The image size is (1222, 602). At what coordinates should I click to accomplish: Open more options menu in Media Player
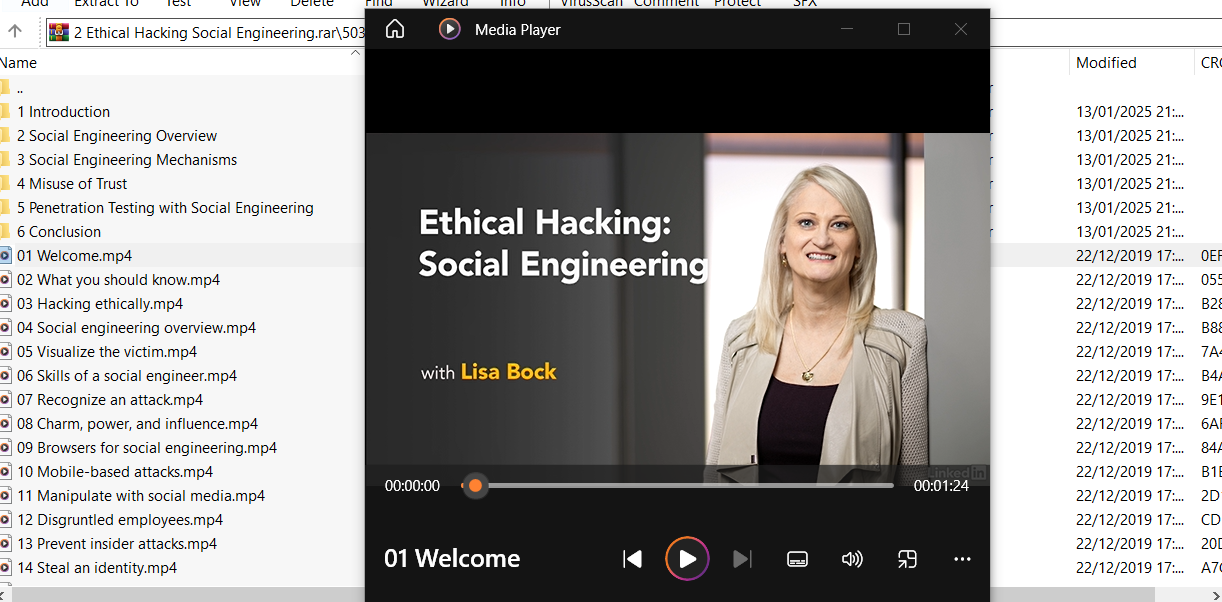pos(962,559)
